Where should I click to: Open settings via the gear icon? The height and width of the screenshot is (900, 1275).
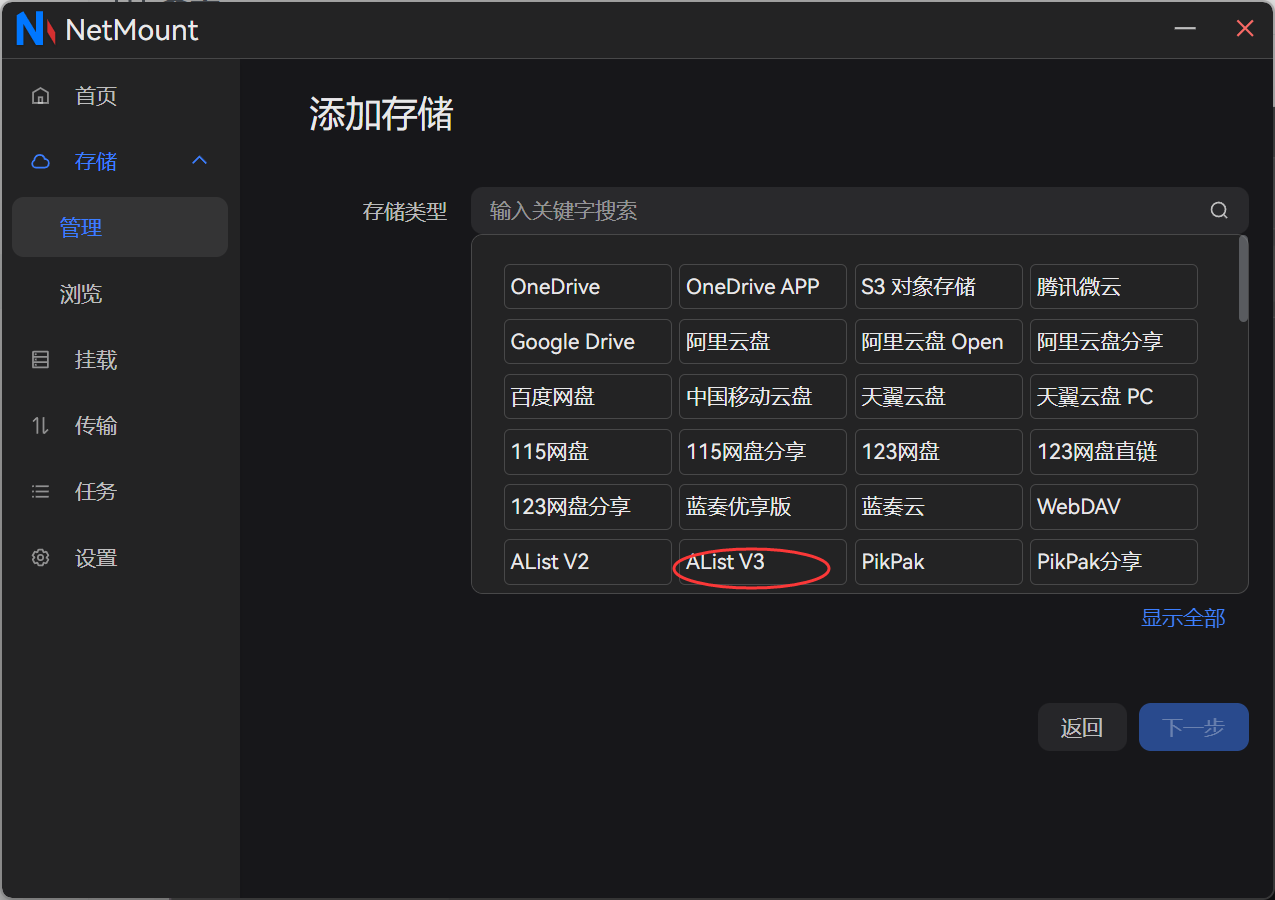[x=41, y=558]
